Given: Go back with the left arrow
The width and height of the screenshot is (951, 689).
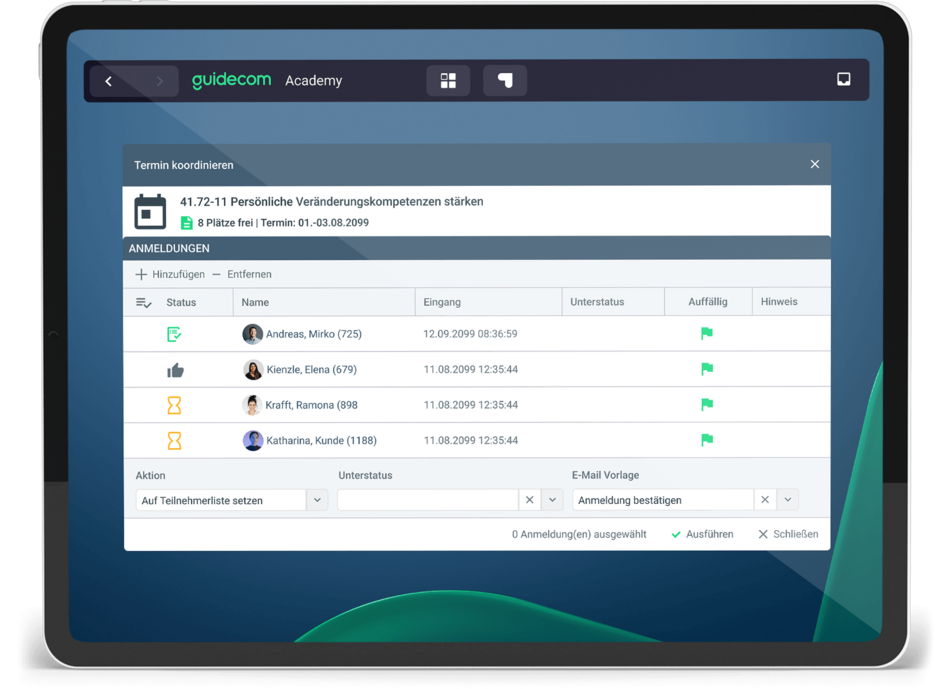Looking at the screenshot, I should click(x=109, y=81).
